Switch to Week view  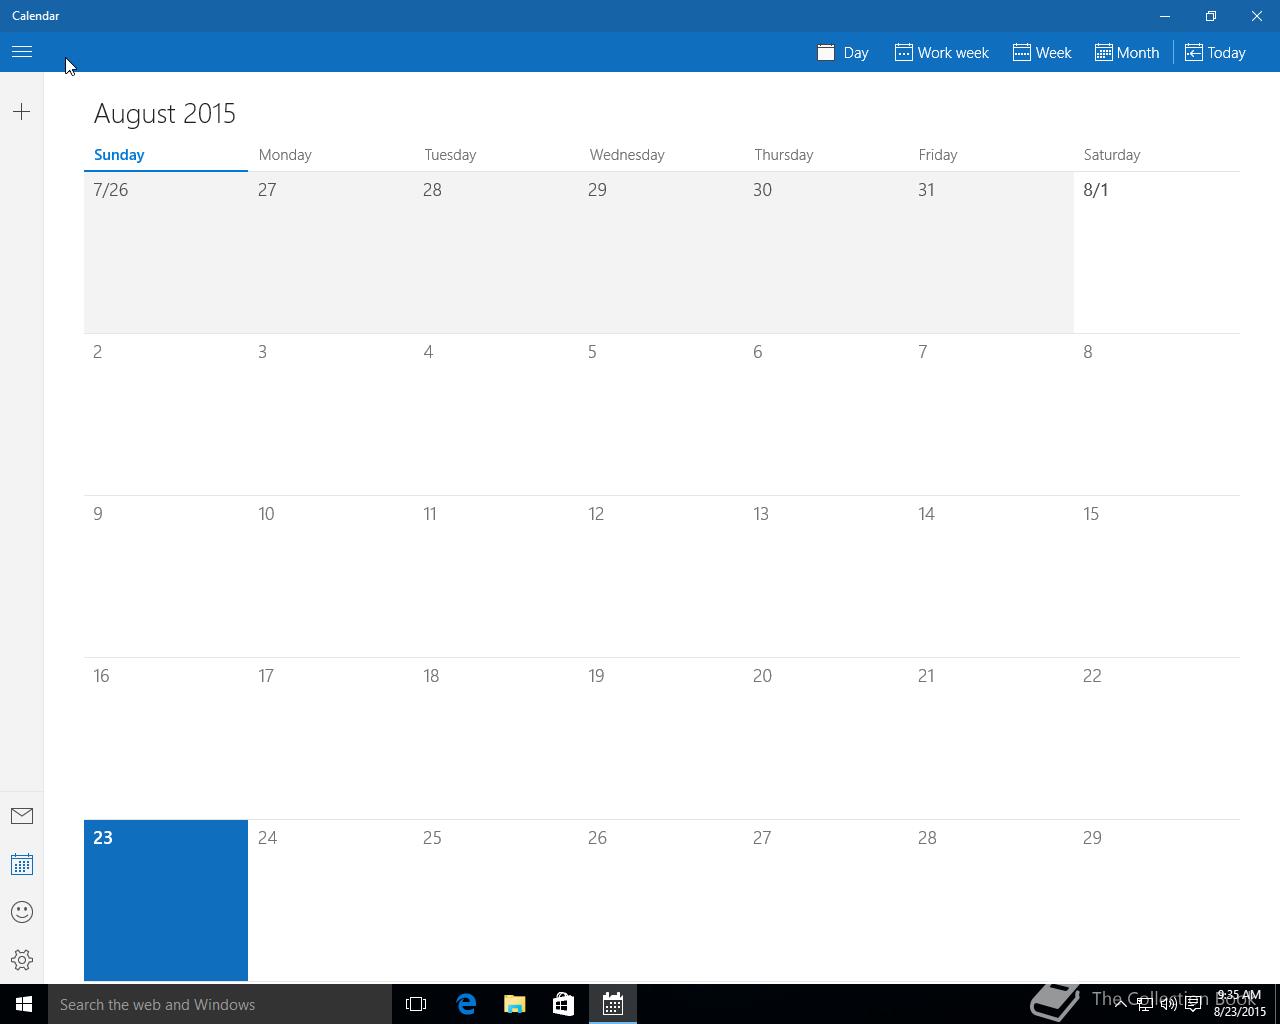coord(1042,52)
